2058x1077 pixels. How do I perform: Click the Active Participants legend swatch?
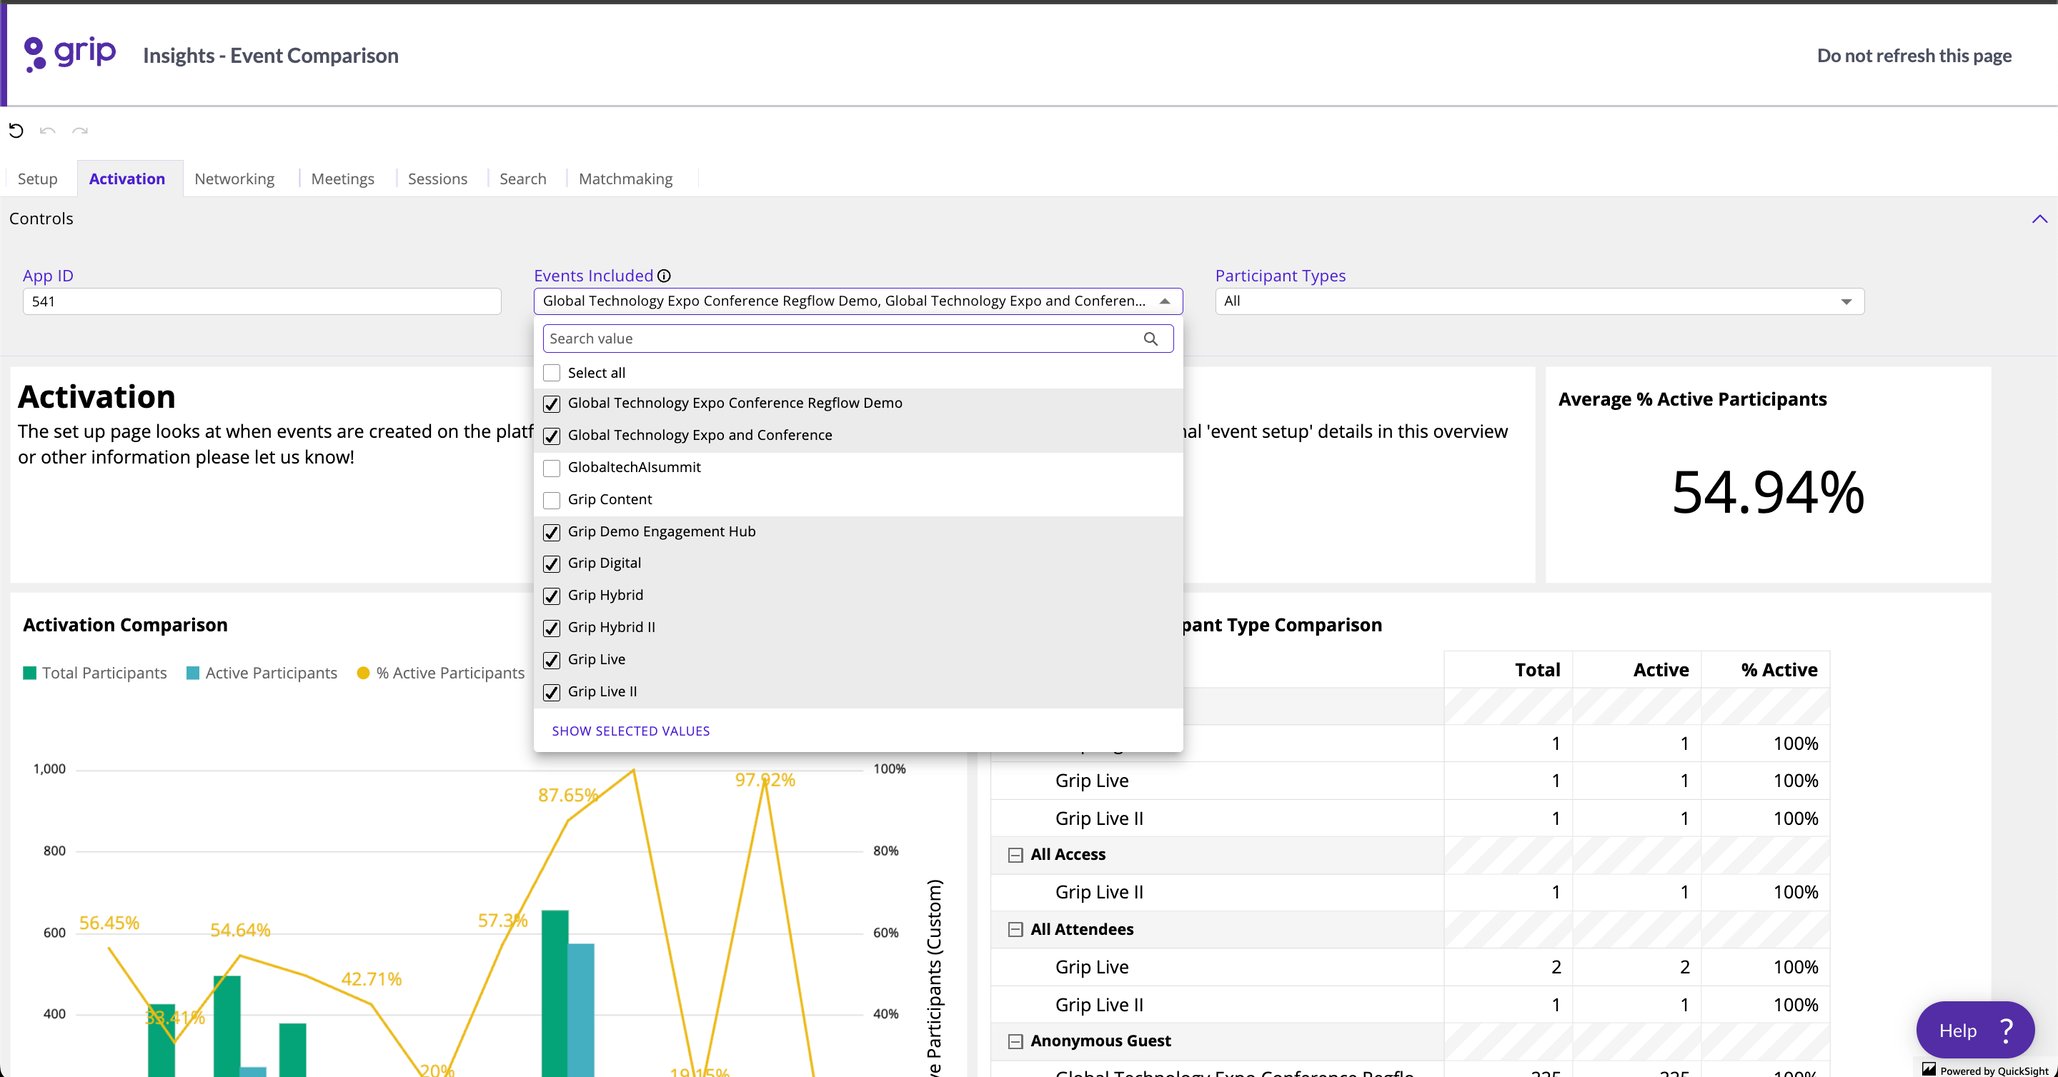193,673
